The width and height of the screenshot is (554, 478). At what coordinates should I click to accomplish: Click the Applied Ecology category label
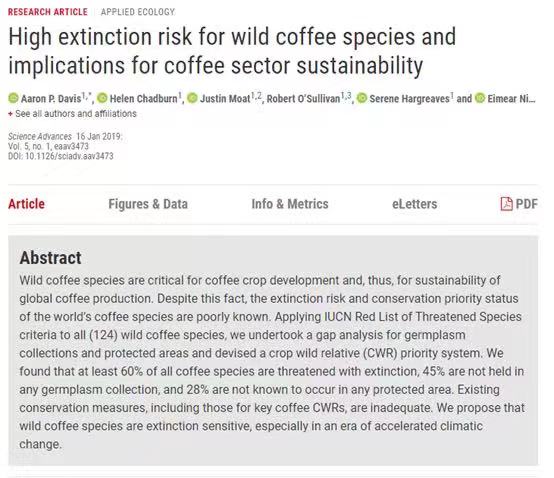(138, 12)
